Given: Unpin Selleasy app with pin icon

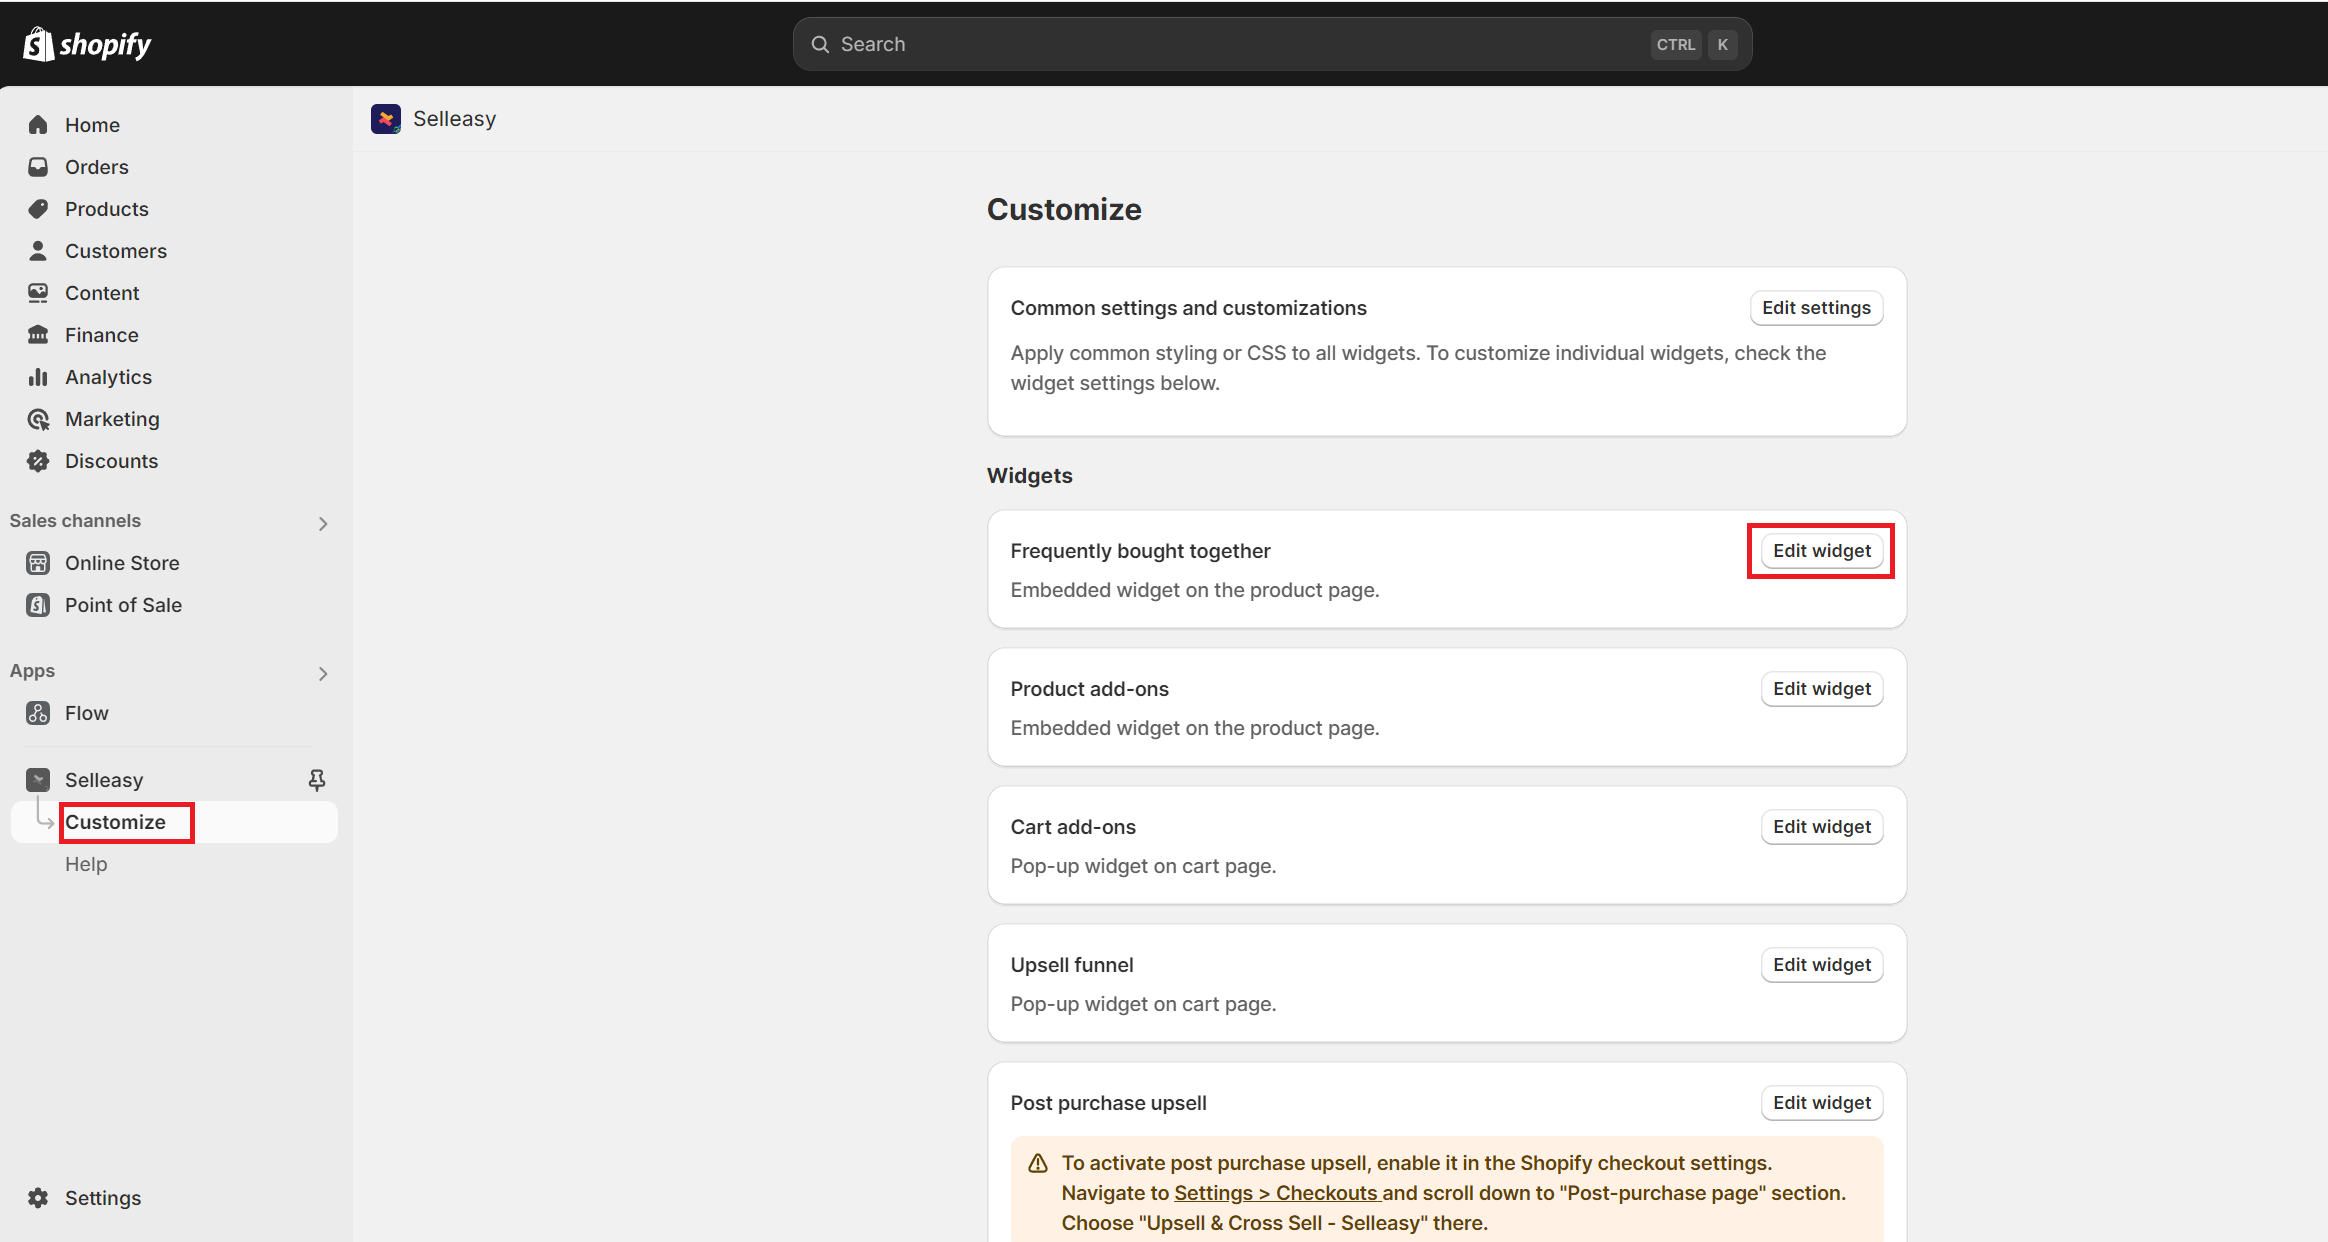Looking at the screenshot, I should [317, 780].
